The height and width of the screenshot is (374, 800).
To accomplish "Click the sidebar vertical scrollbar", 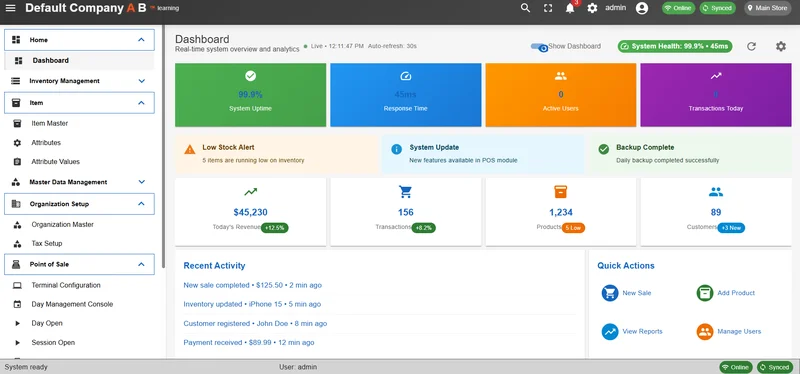I will 163,145.
